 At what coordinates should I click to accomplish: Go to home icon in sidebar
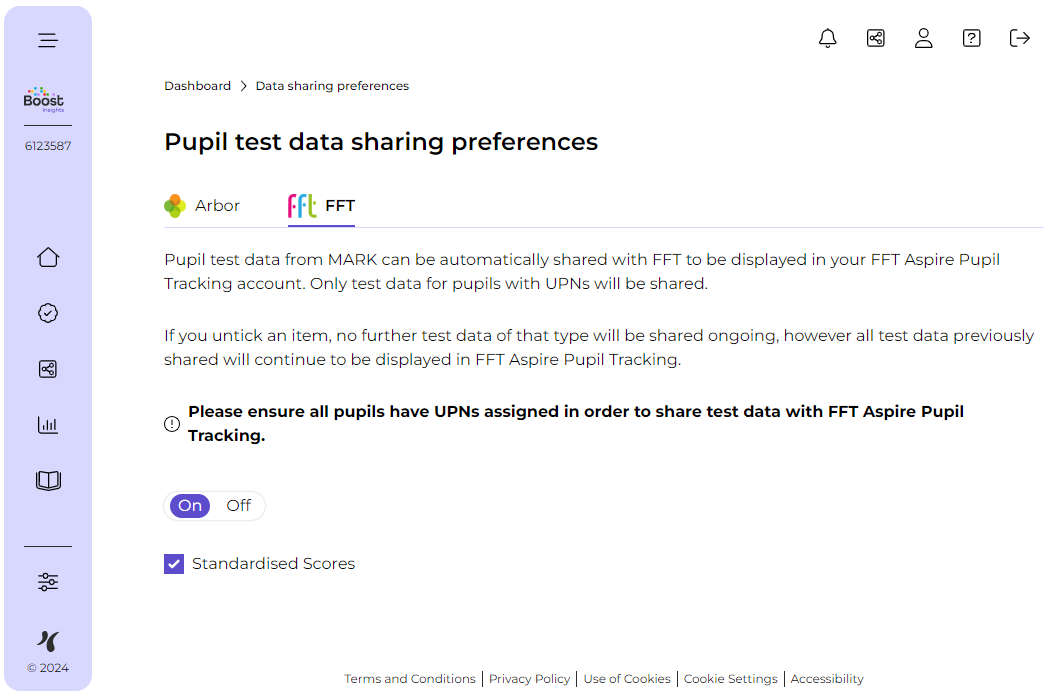tap(48, 257)
